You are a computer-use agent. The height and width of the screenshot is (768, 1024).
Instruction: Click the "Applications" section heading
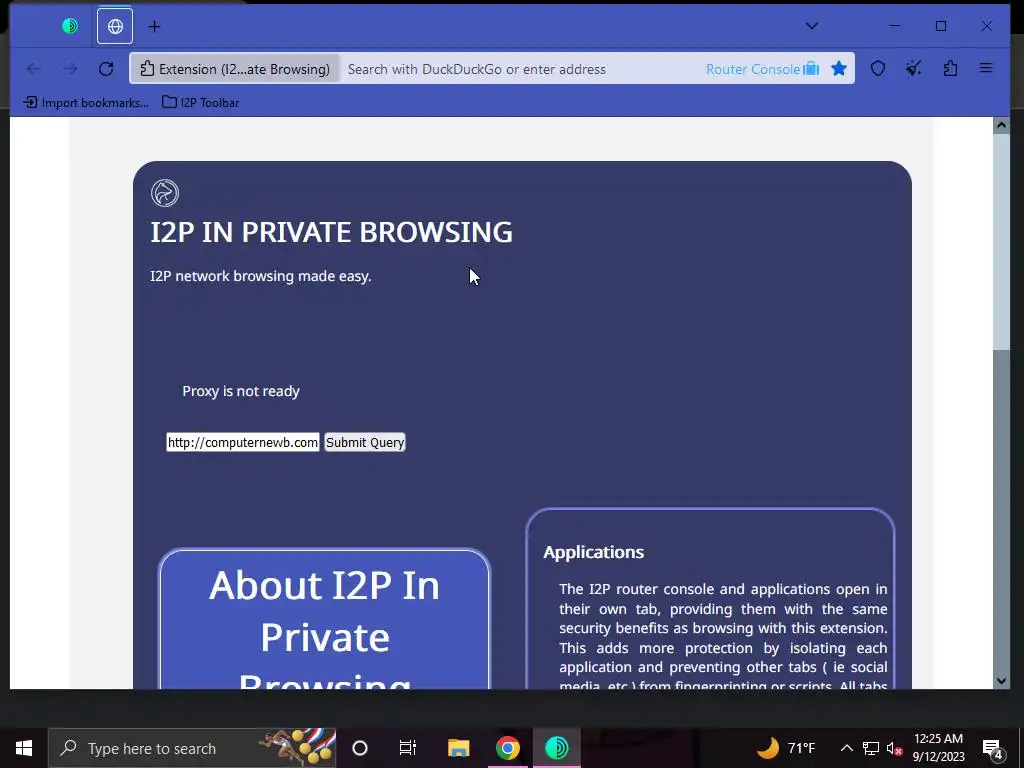tap(594, 552)
